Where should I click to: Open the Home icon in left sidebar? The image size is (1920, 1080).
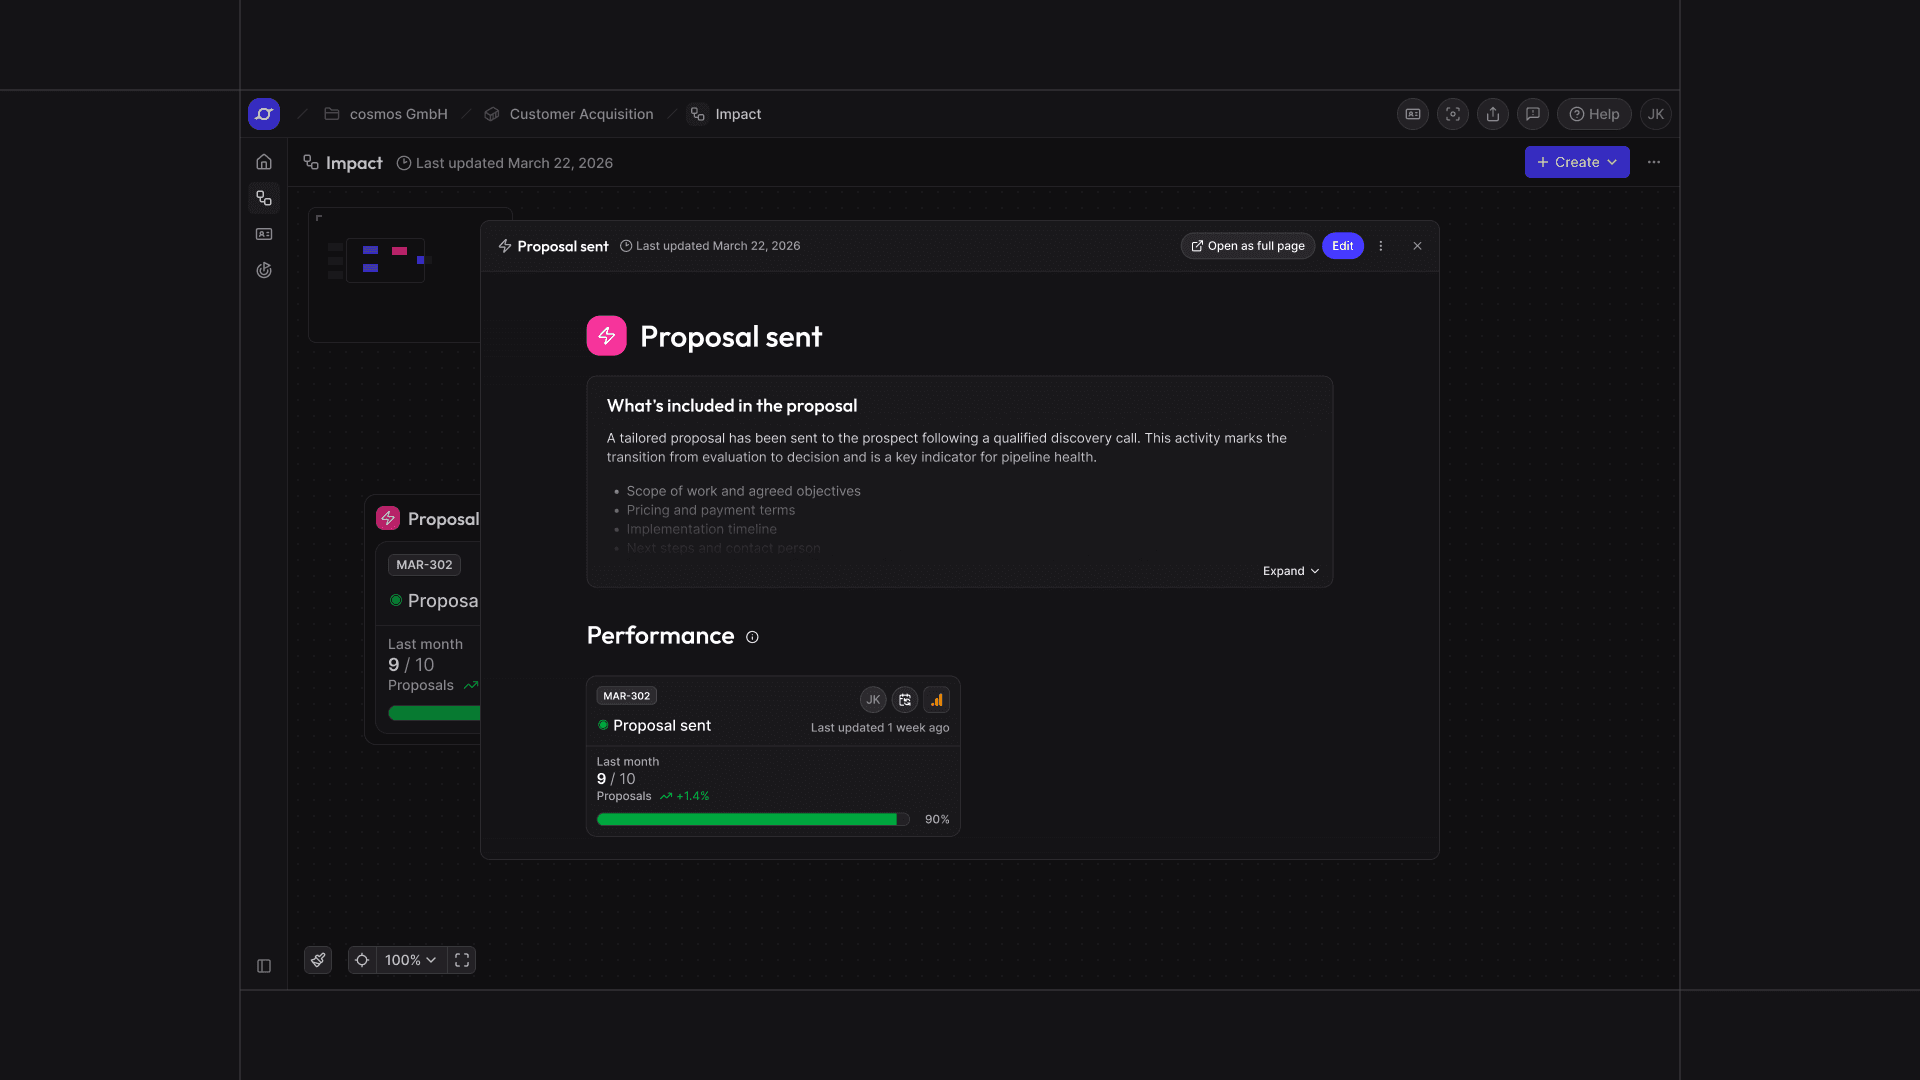tap(264, 162)
